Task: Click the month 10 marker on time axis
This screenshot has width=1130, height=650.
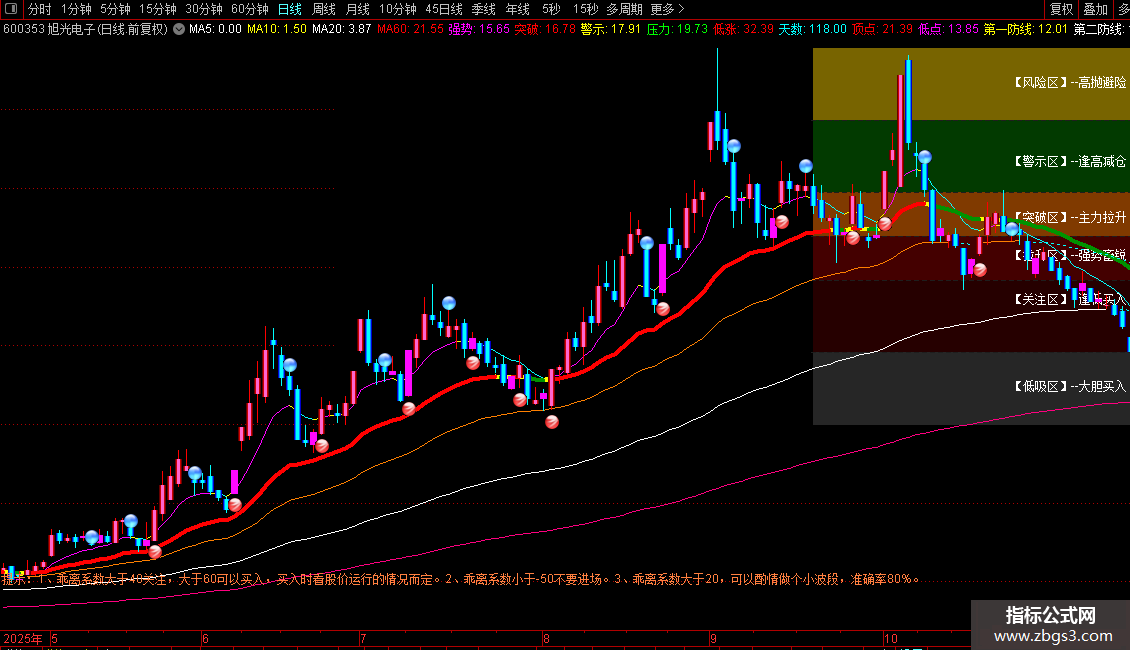Action: pos(891,638)
